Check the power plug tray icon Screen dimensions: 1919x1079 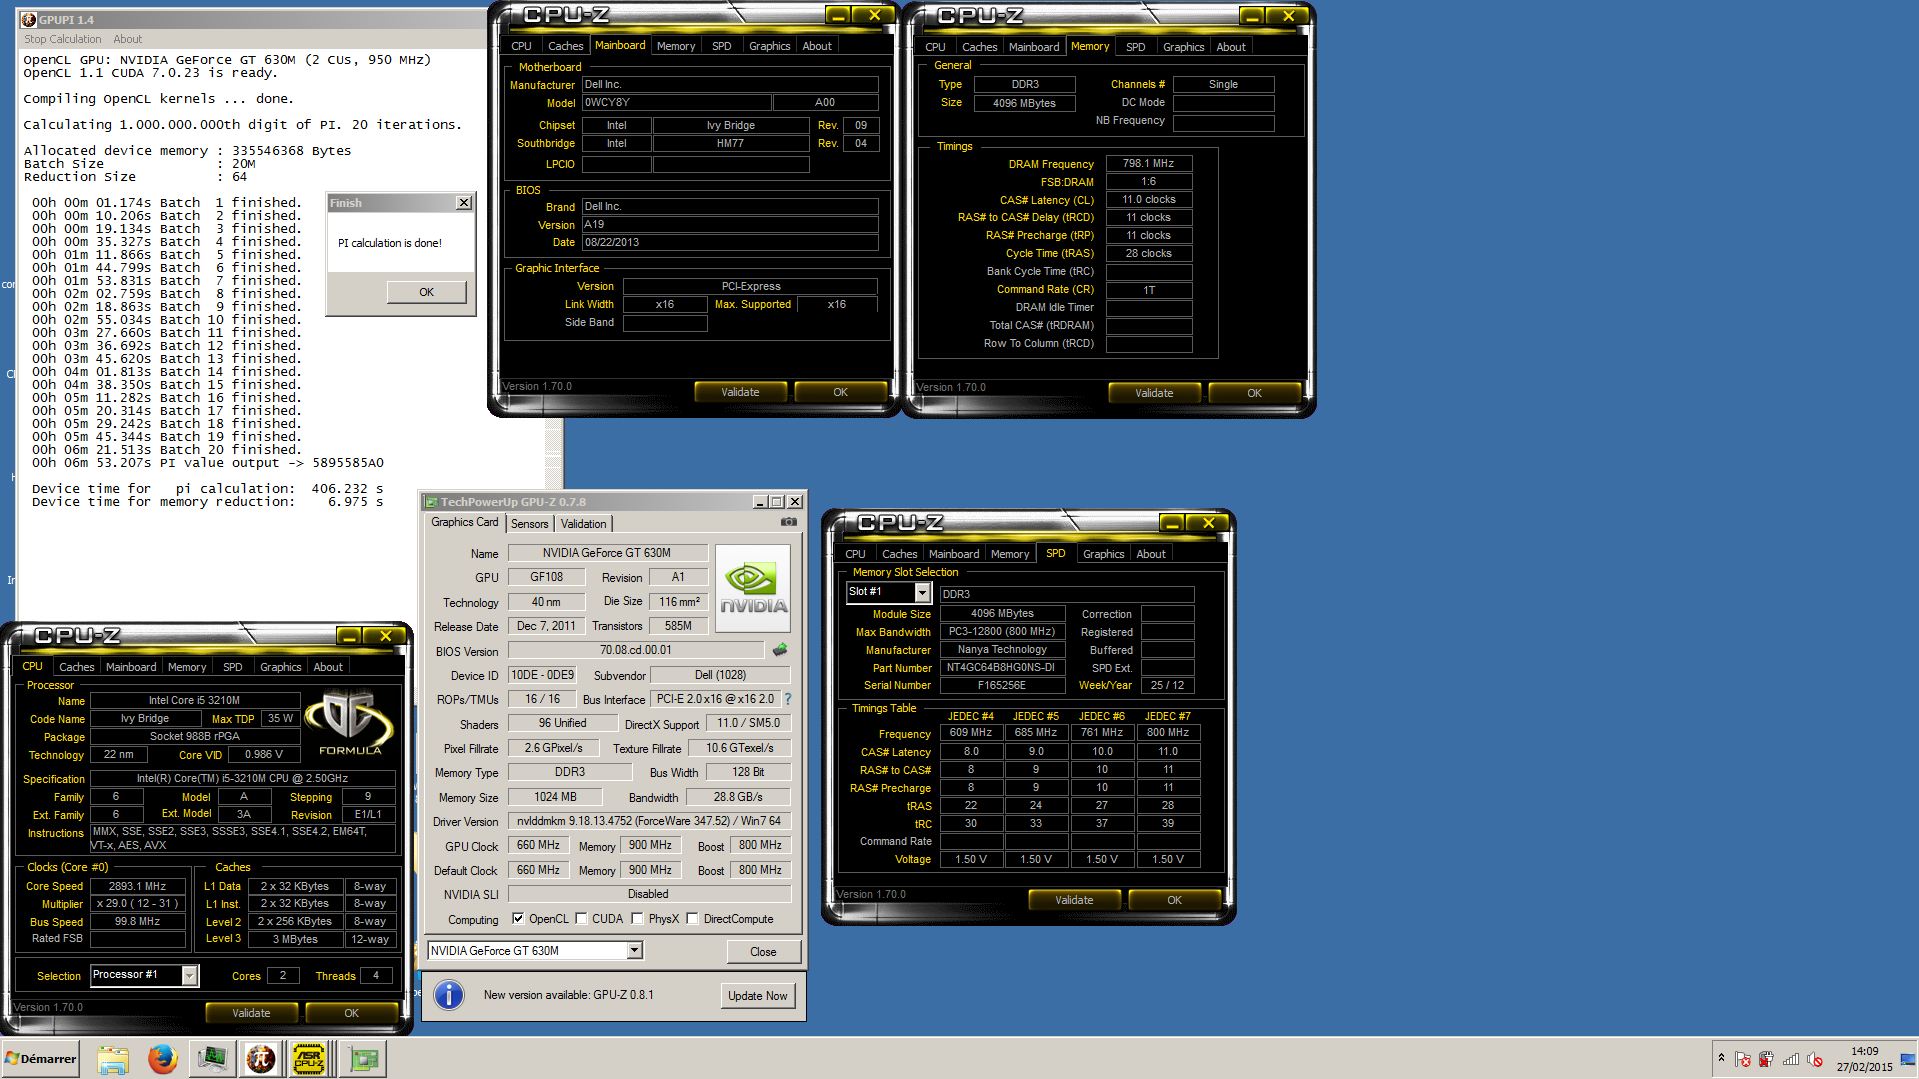(x=1767, y=1059)
